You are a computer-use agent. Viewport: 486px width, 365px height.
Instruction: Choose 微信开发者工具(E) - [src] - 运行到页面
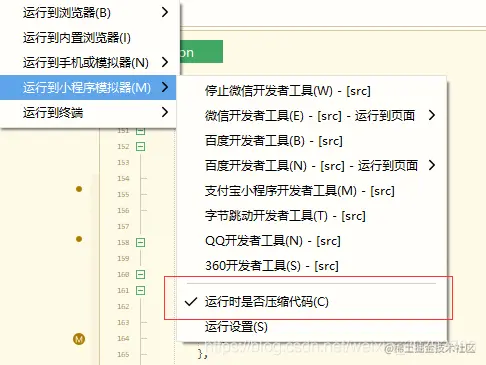point(312,116)
